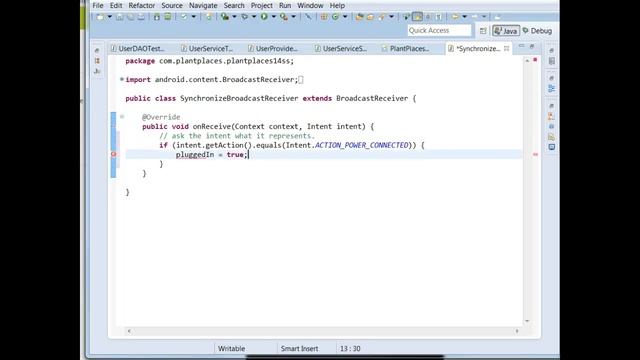Click the New Java Package icon
Image resolution: width=640 pixels, height=360 pixels.
[324, 17]
